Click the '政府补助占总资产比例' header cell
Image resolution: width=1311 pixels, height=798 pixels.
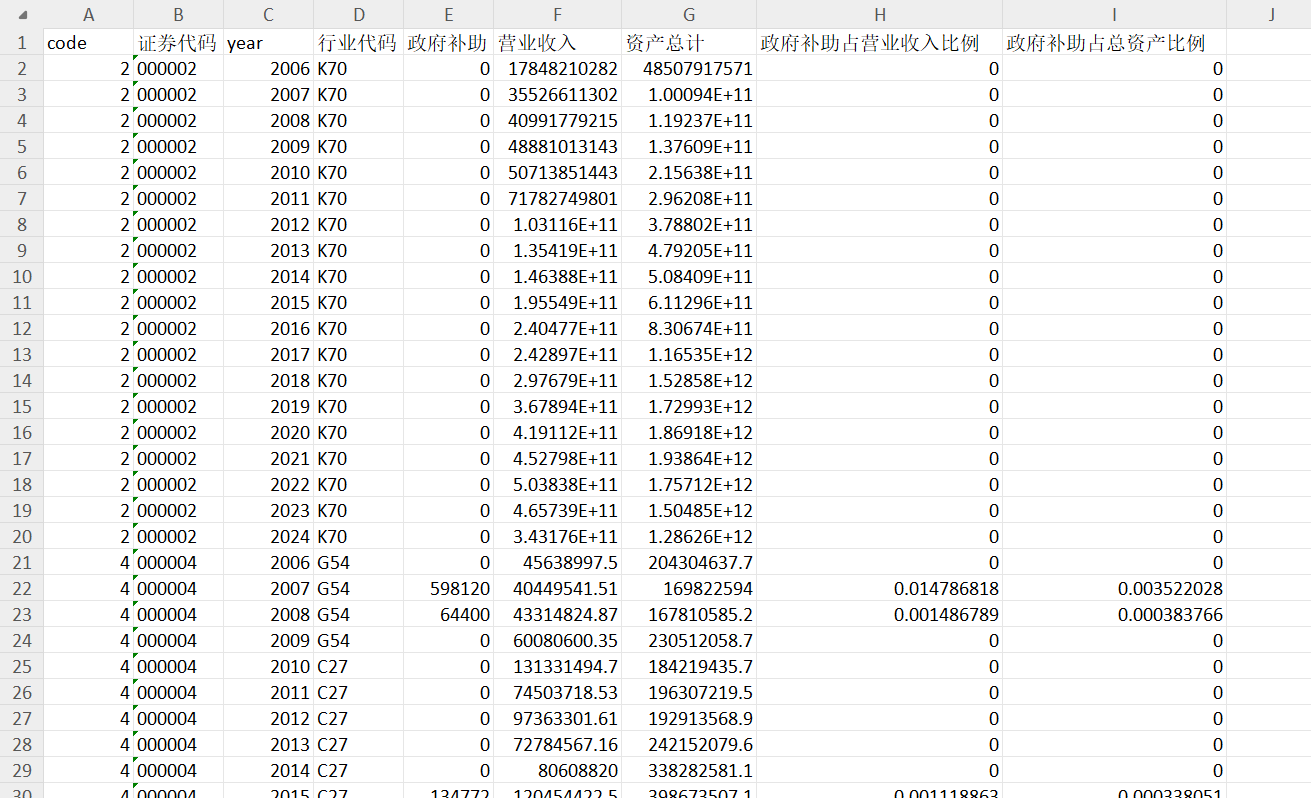coord(1115,43)
